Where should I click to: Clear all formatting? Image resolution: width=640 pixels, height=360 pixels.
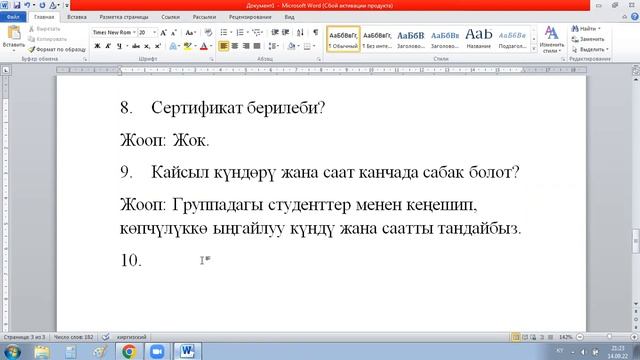click(x=209, y=33)
